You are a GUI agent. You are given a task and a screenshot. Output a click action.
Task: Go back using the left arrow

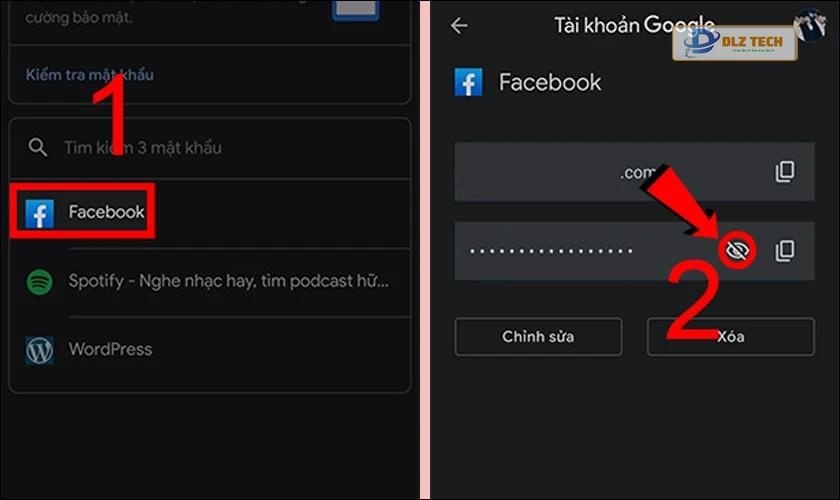[459, 25]
